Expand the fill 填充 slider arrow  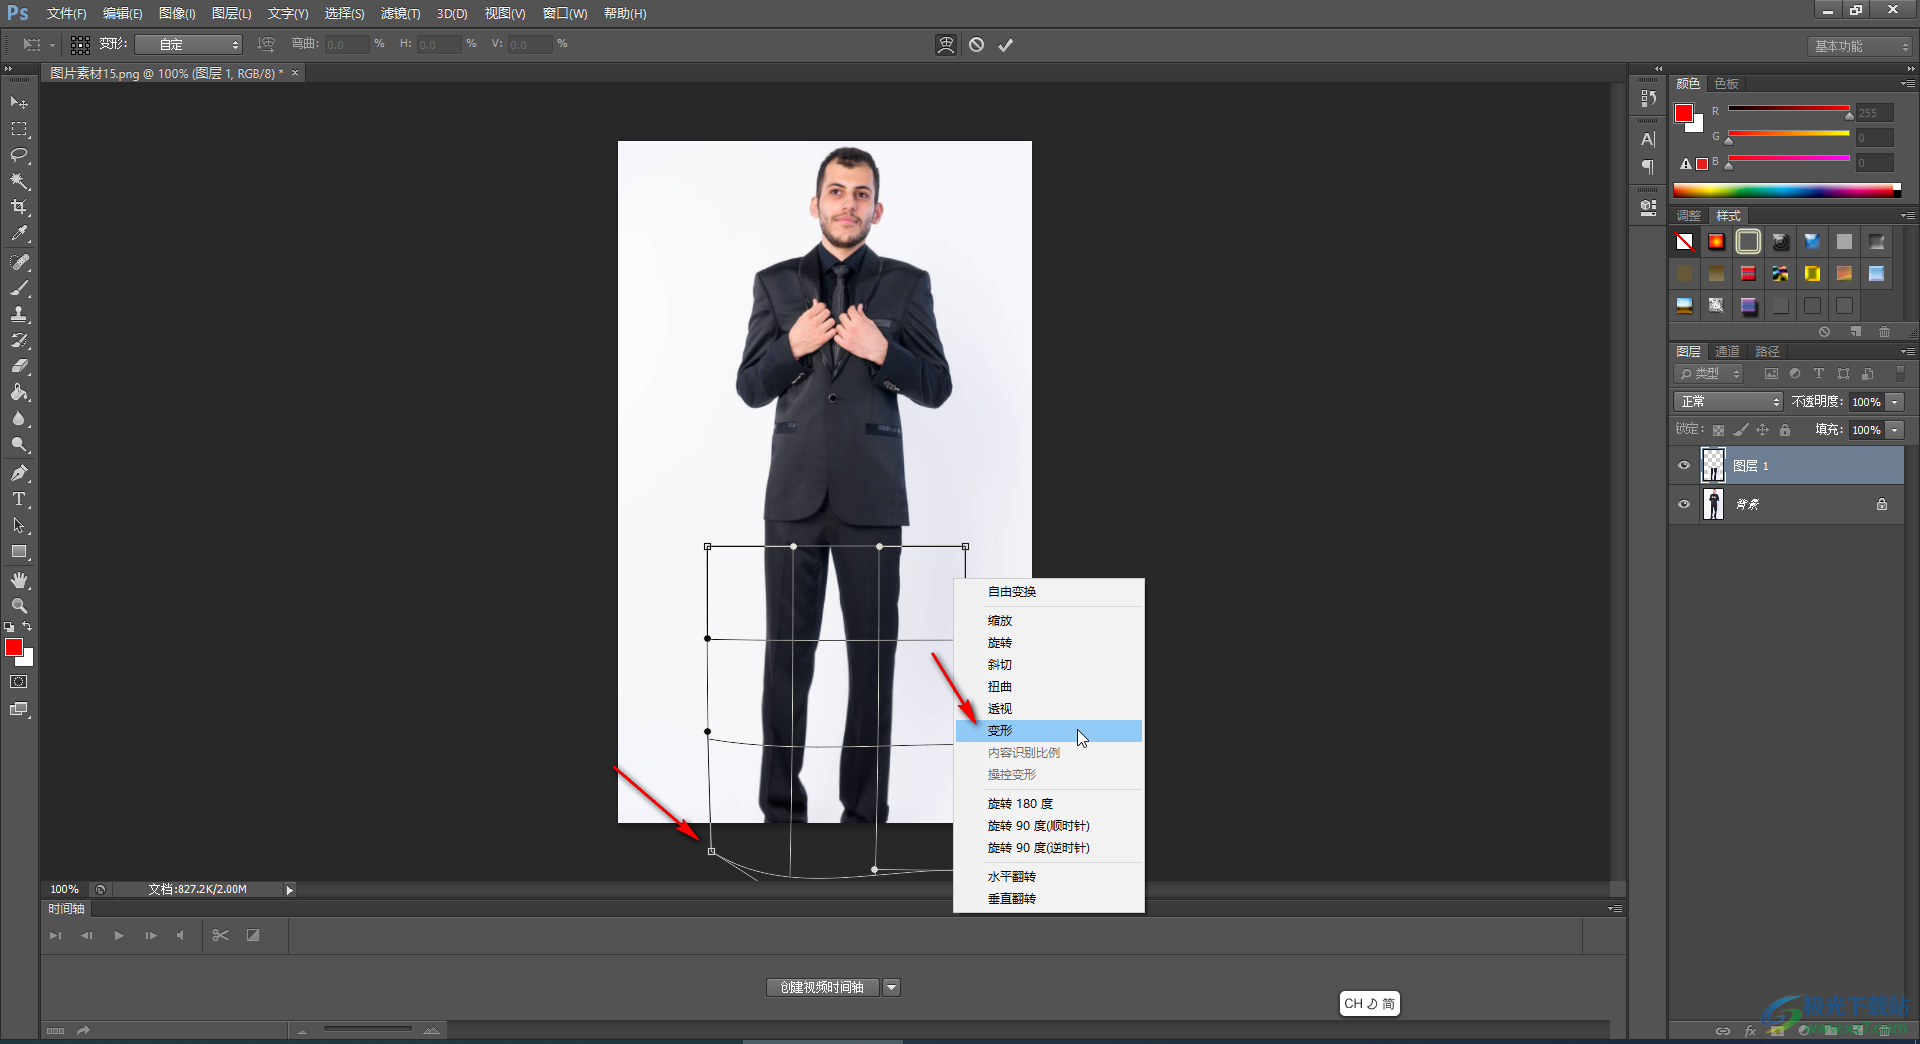tap(1895, 430)
